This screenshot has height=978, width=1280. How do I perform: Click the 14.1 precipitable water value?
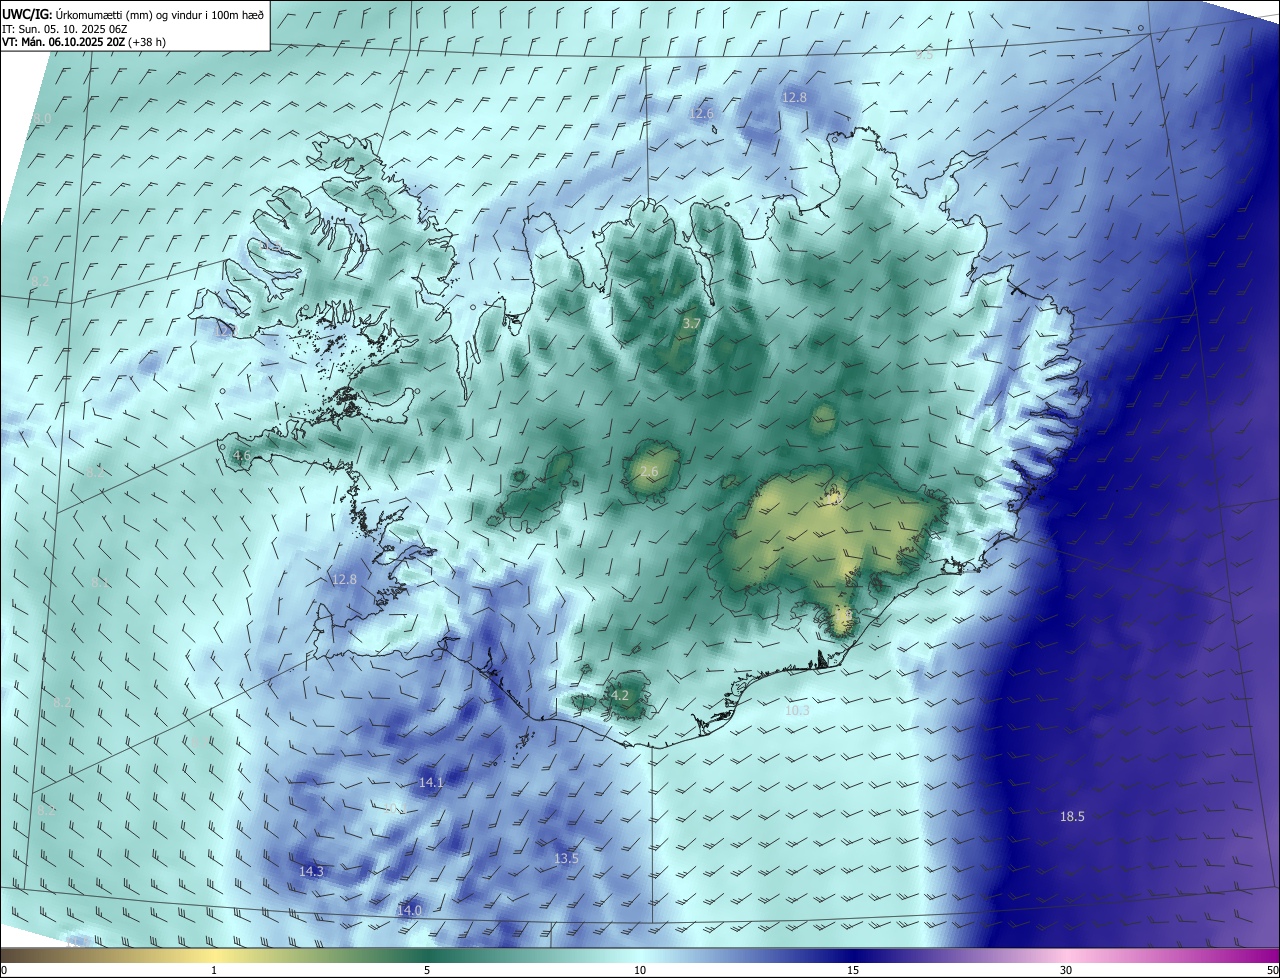(x=431, y=783)
